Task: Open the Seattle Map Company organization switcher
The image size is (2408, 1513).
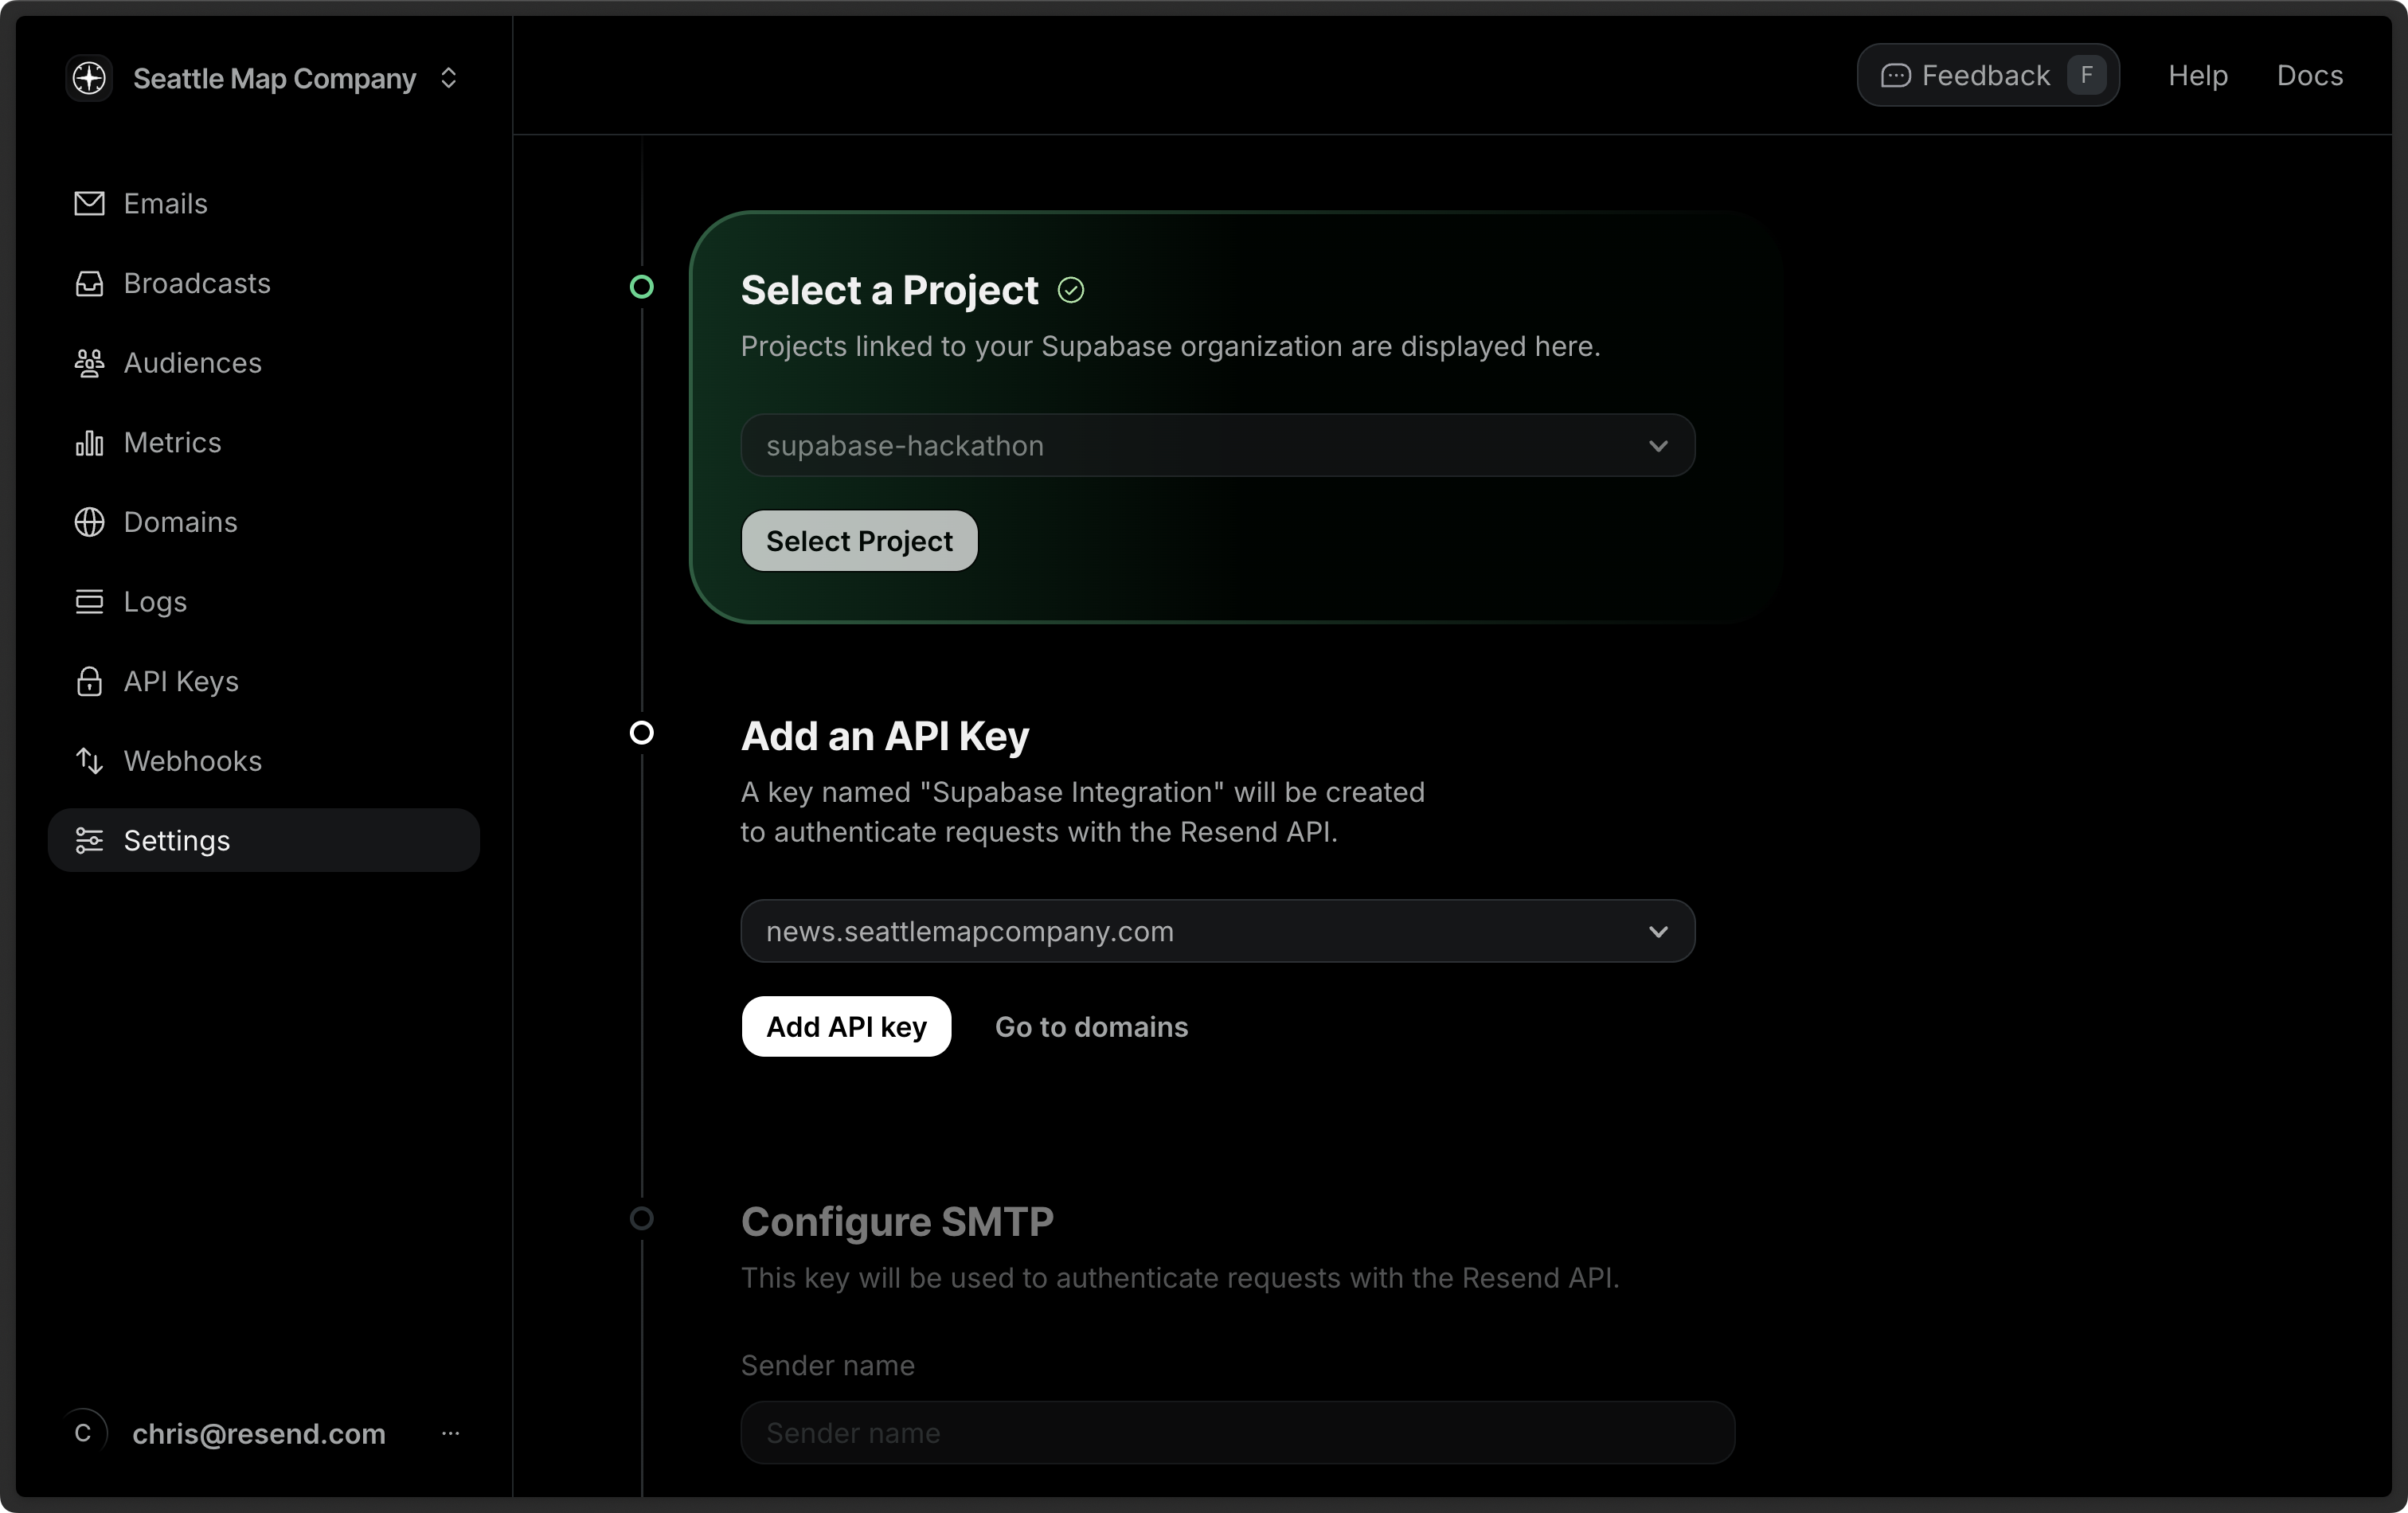Action: click(x=449, y=78)
